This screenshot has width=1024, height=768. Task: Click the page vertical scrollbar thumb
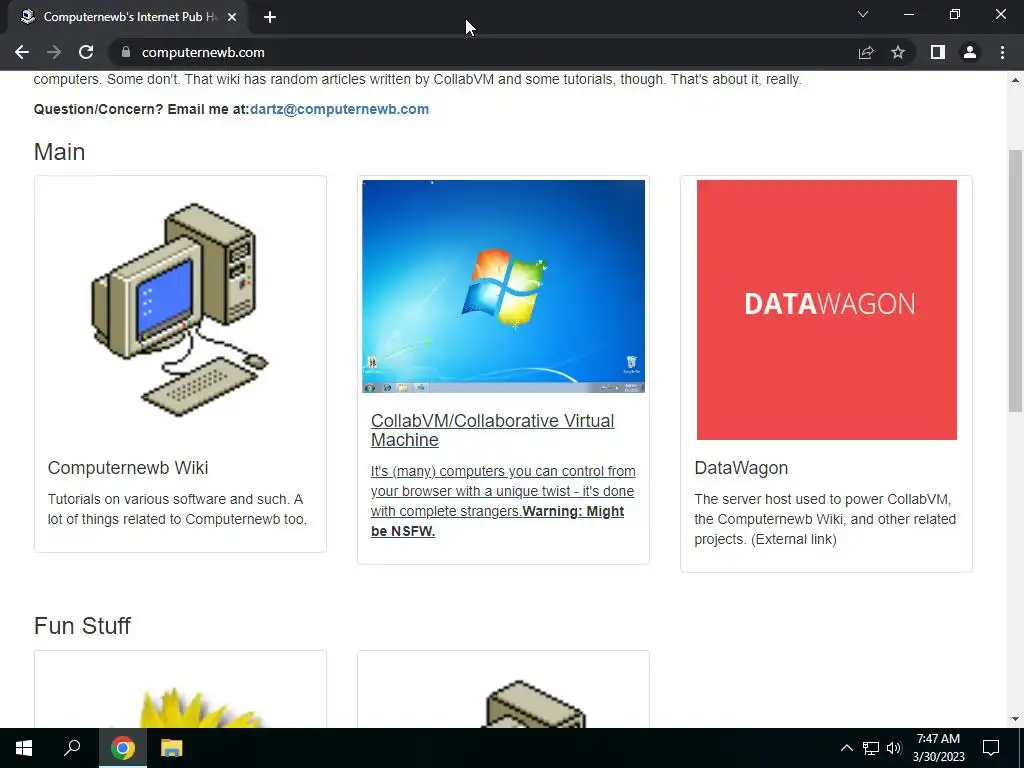pos(1015,281)
